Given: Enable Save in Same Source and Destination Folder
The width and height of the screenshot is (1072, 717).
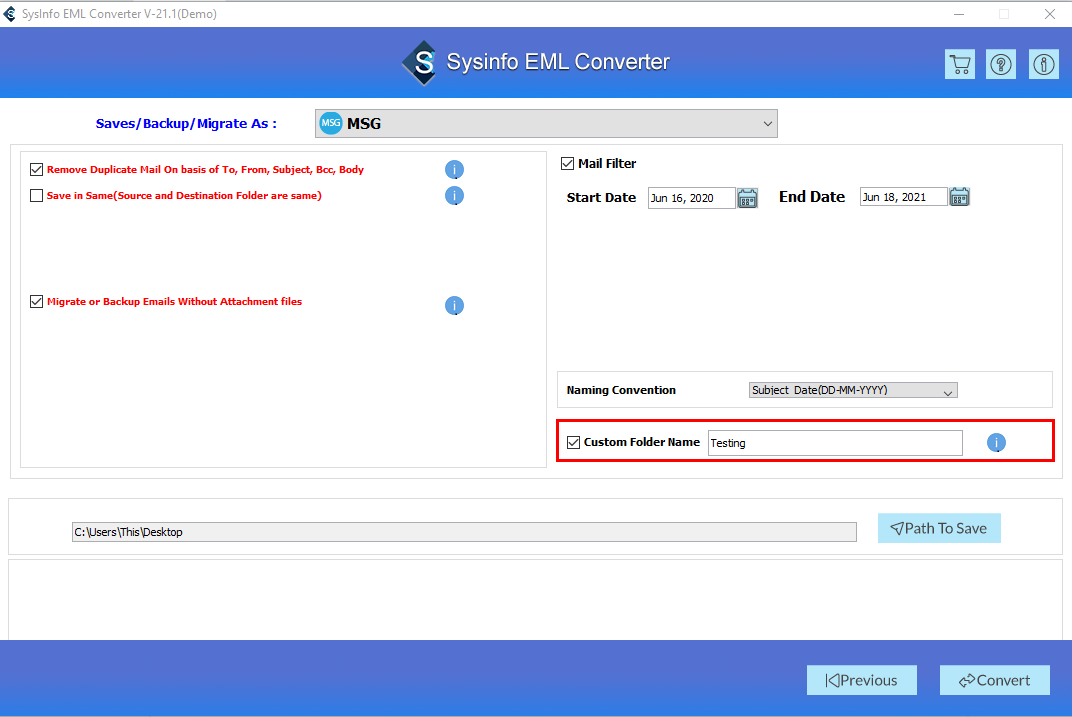Looking at the screenshot, I should pyautogui.click(x=36, y=195).
